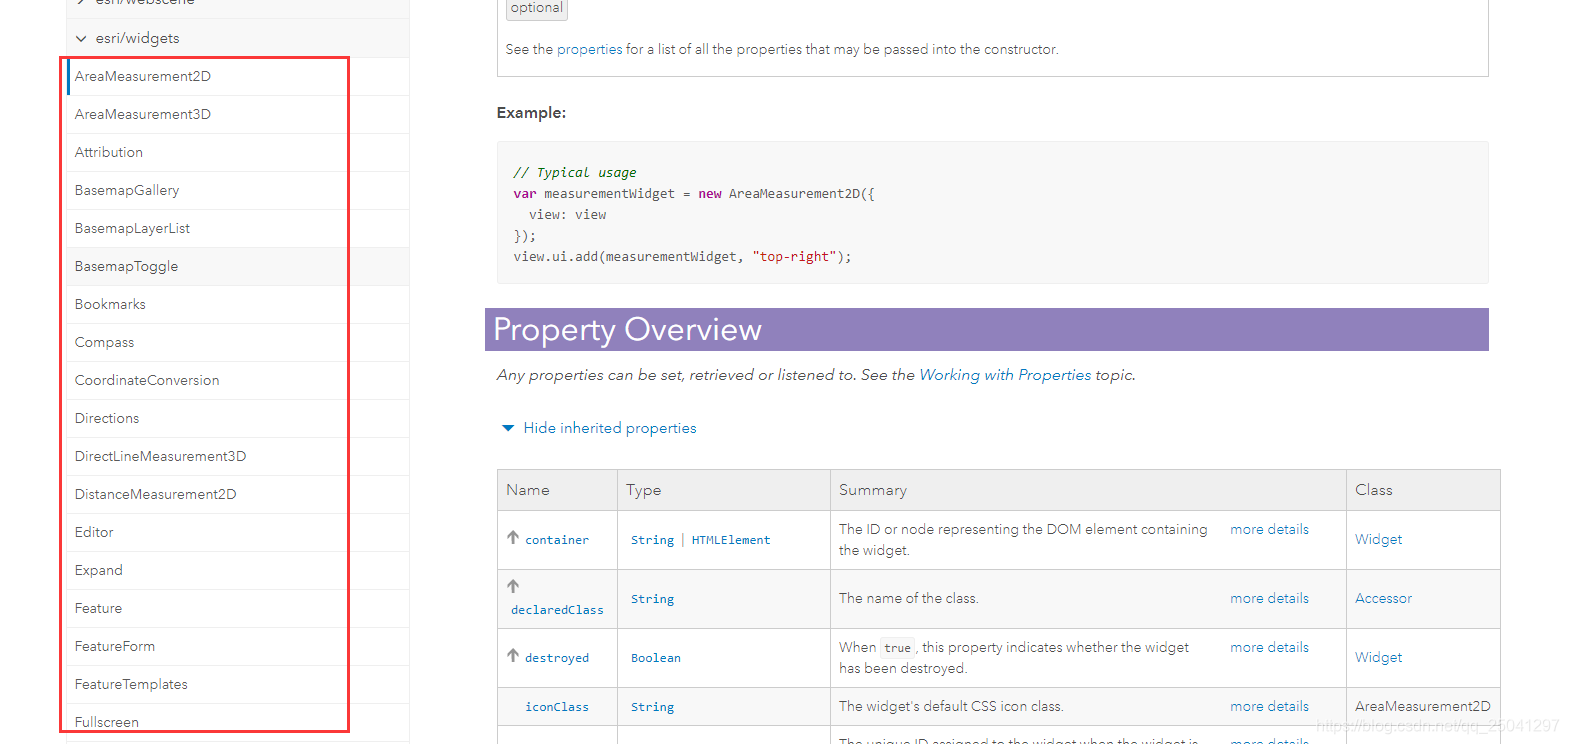Go to Directions widget page

(107, 419)
